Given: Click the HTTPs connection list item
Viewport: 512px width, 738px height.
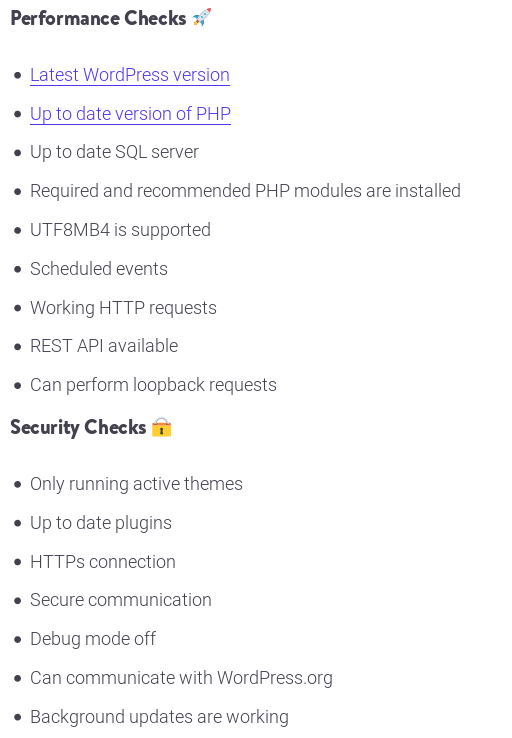Looking at the screenshot, I should click(x=103, y=562).
